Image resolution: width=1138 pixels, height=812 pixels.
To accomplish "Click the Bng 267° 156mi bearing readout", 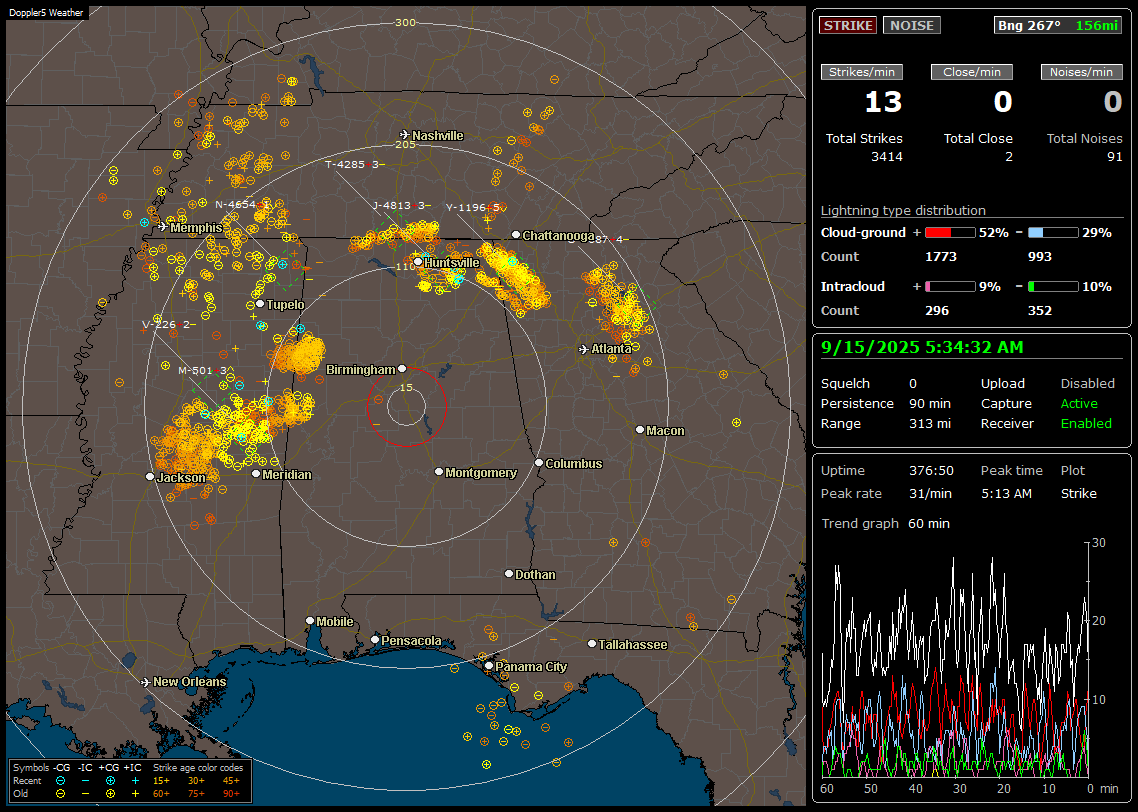I will [x=1058, y=25].
